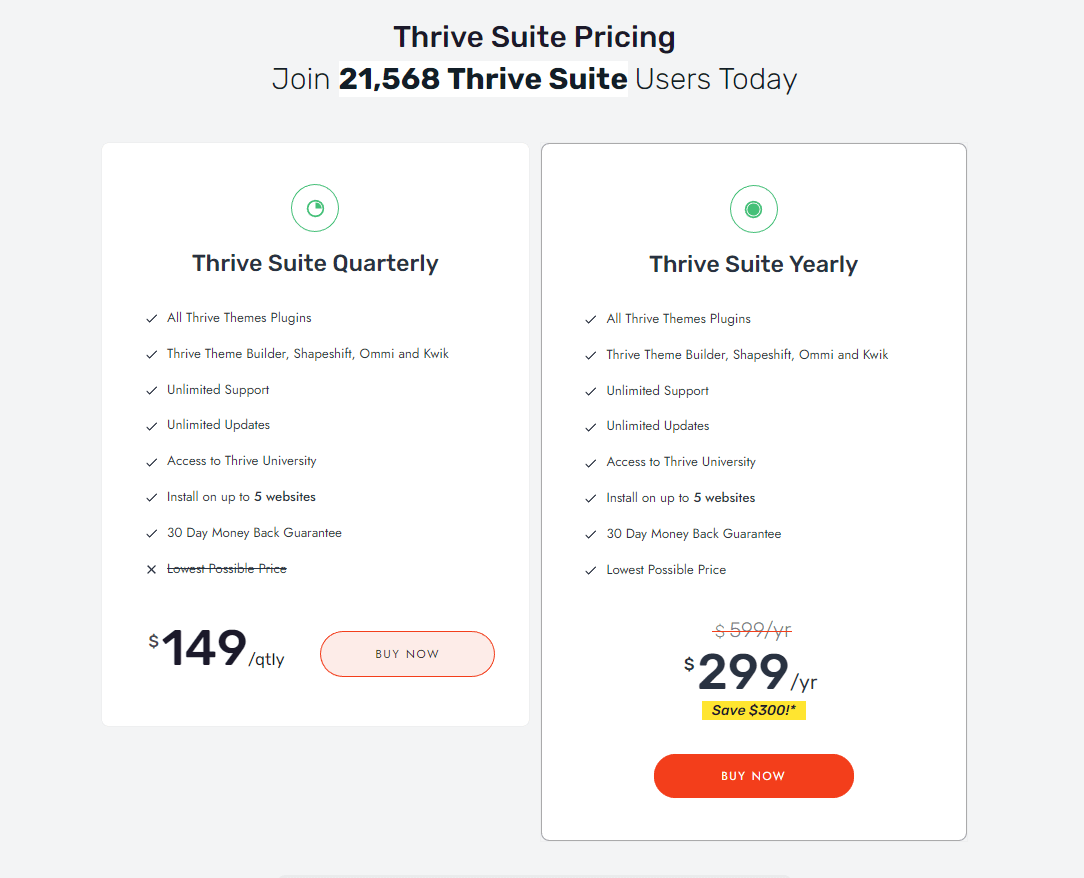Image resolution: width=1084 pixels, height=878 pixels.
Task: Click the checkmark beside "Access to Thrive University" Yearly
Action: [x=591, y=461]
